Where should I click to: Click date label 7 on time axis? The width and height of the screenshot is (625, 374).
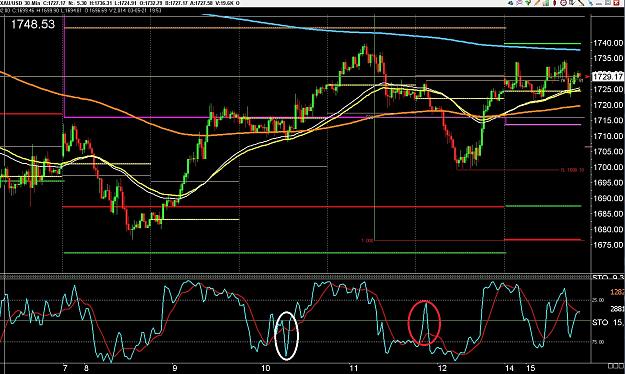coord(65,368)
